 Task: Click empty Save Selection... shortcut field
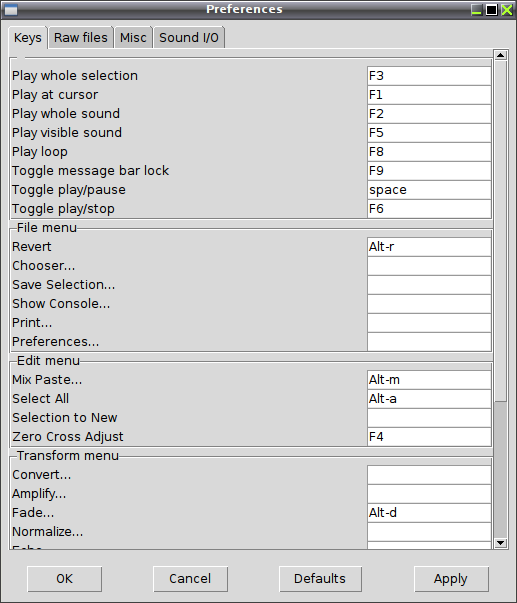click(429, 285)
